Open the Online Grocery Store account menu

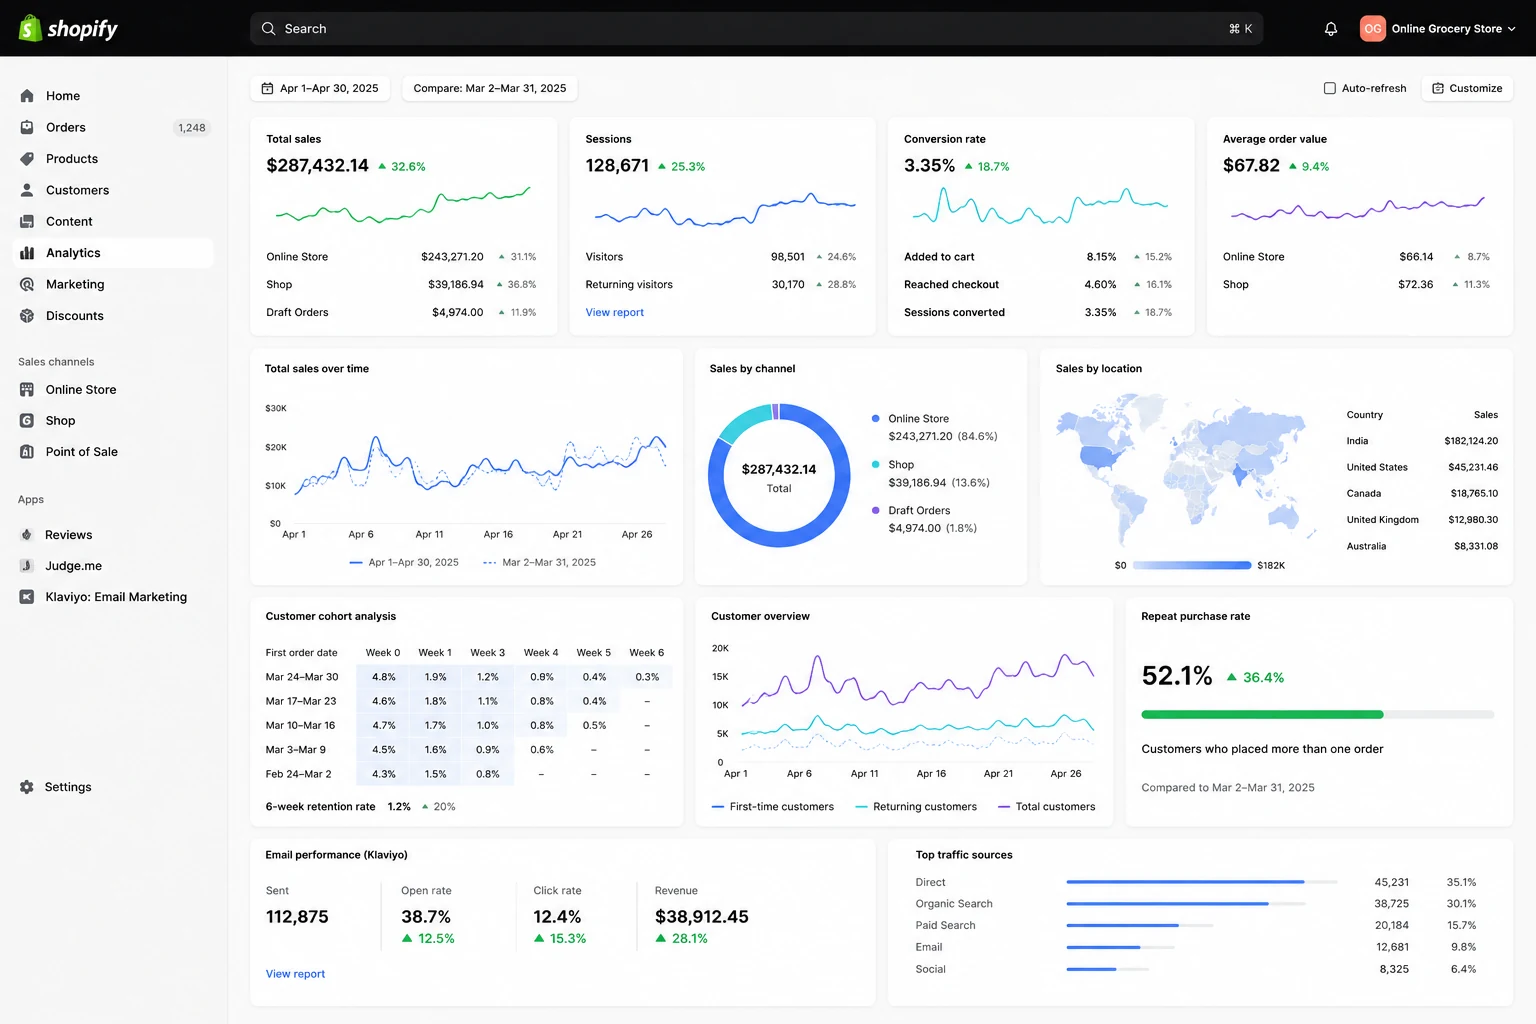tap(1438, 29)
